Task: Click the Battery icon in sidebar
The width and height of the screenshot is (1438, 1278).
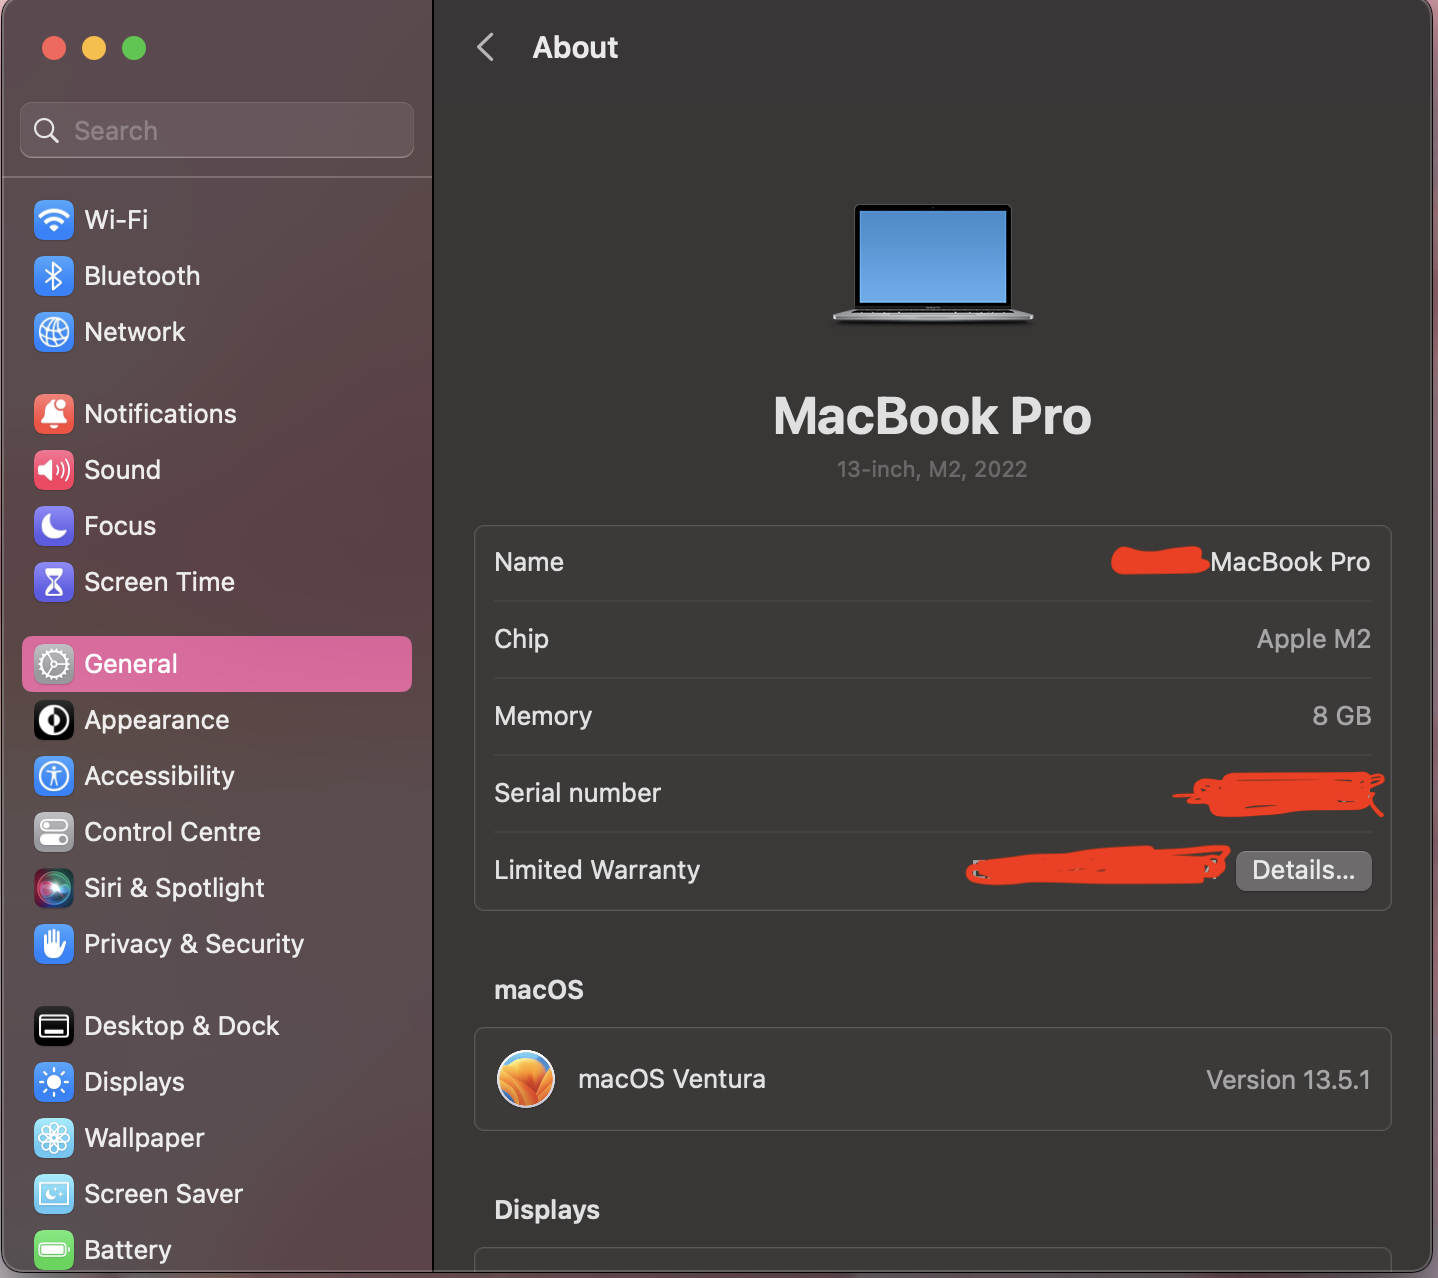Action: coord(54,1250)
